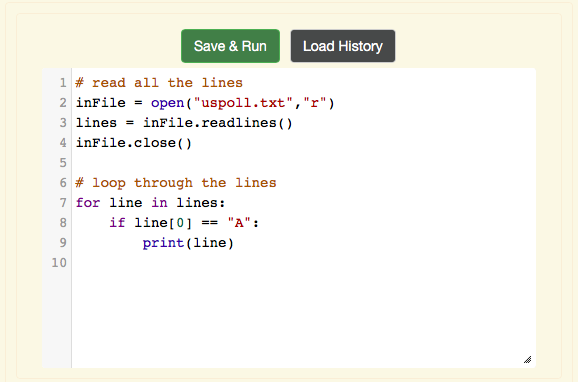This screenshot has height=382, width=578.
Task: Click the 'lines = inFile.readlines()' line
Action: [184, 123]
